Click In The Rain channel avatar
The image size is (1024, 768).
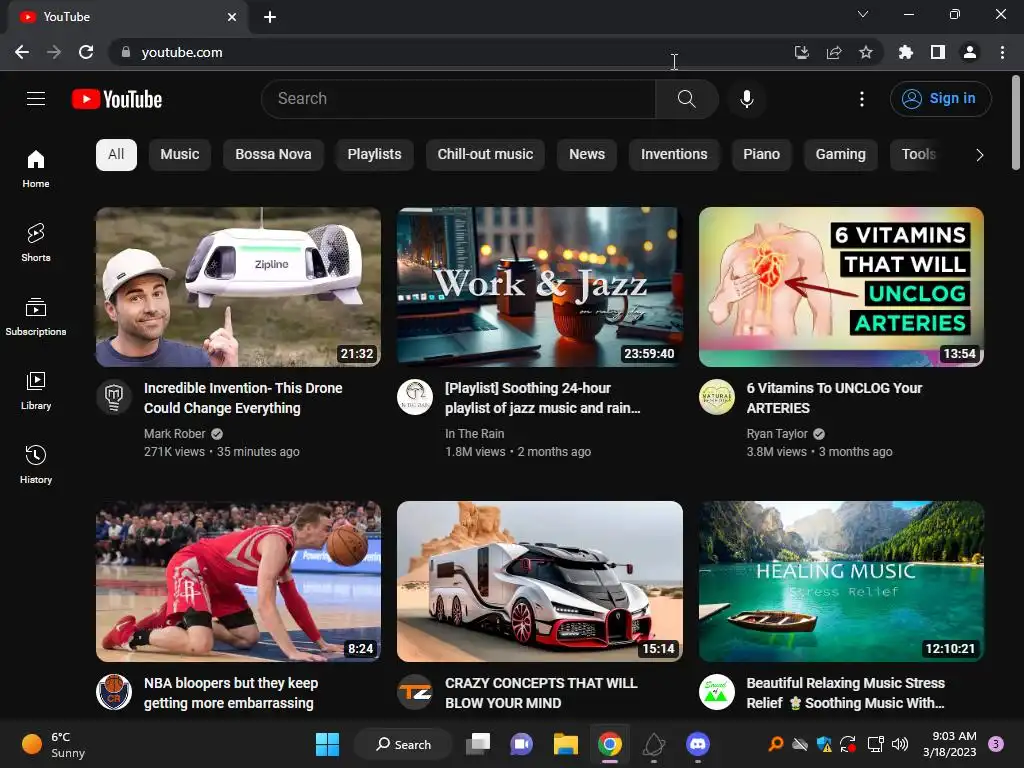(x=415, y=396)
